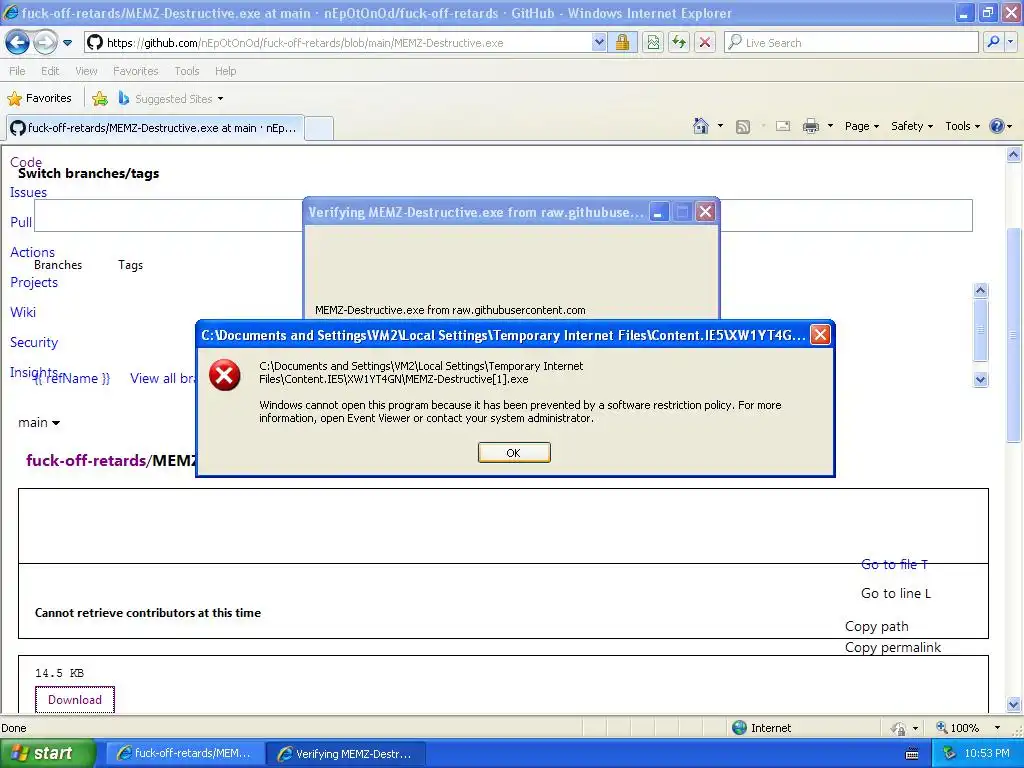Click the search magnifier button
The width and height of the screenshot is (1024, 768).
tap(993, 42)
